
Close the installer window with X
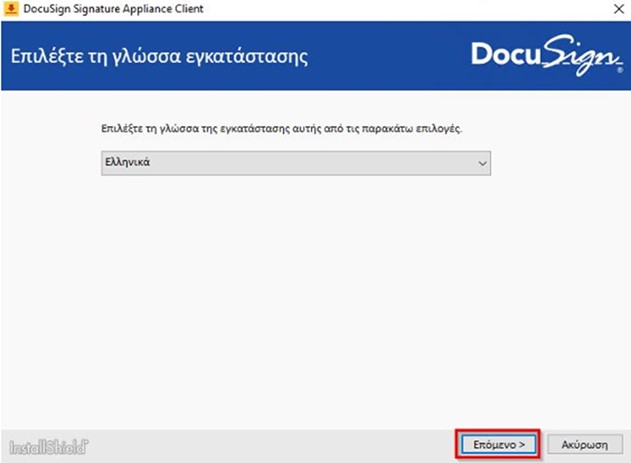[x=612, y=9]
